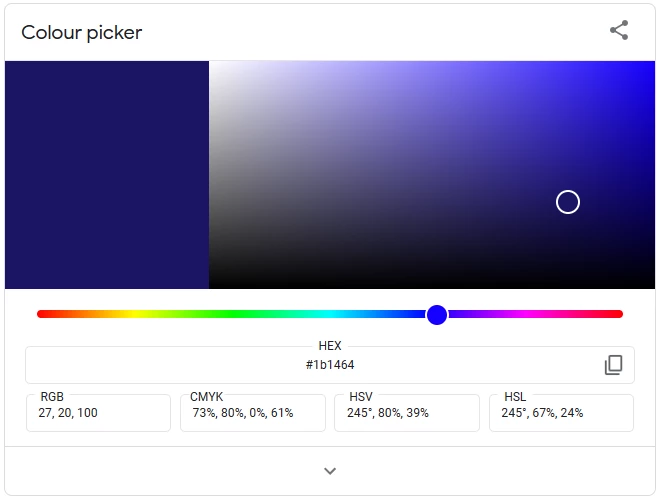Click the dark blue colour preview swatch
Image resolution: width=660 pixels, height=500 pixels.
point(107,175)
